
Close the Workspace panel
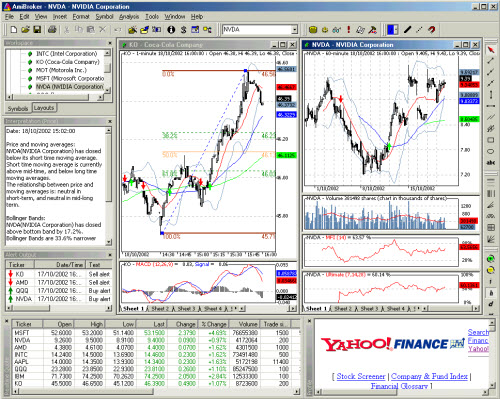coord(110,43)
